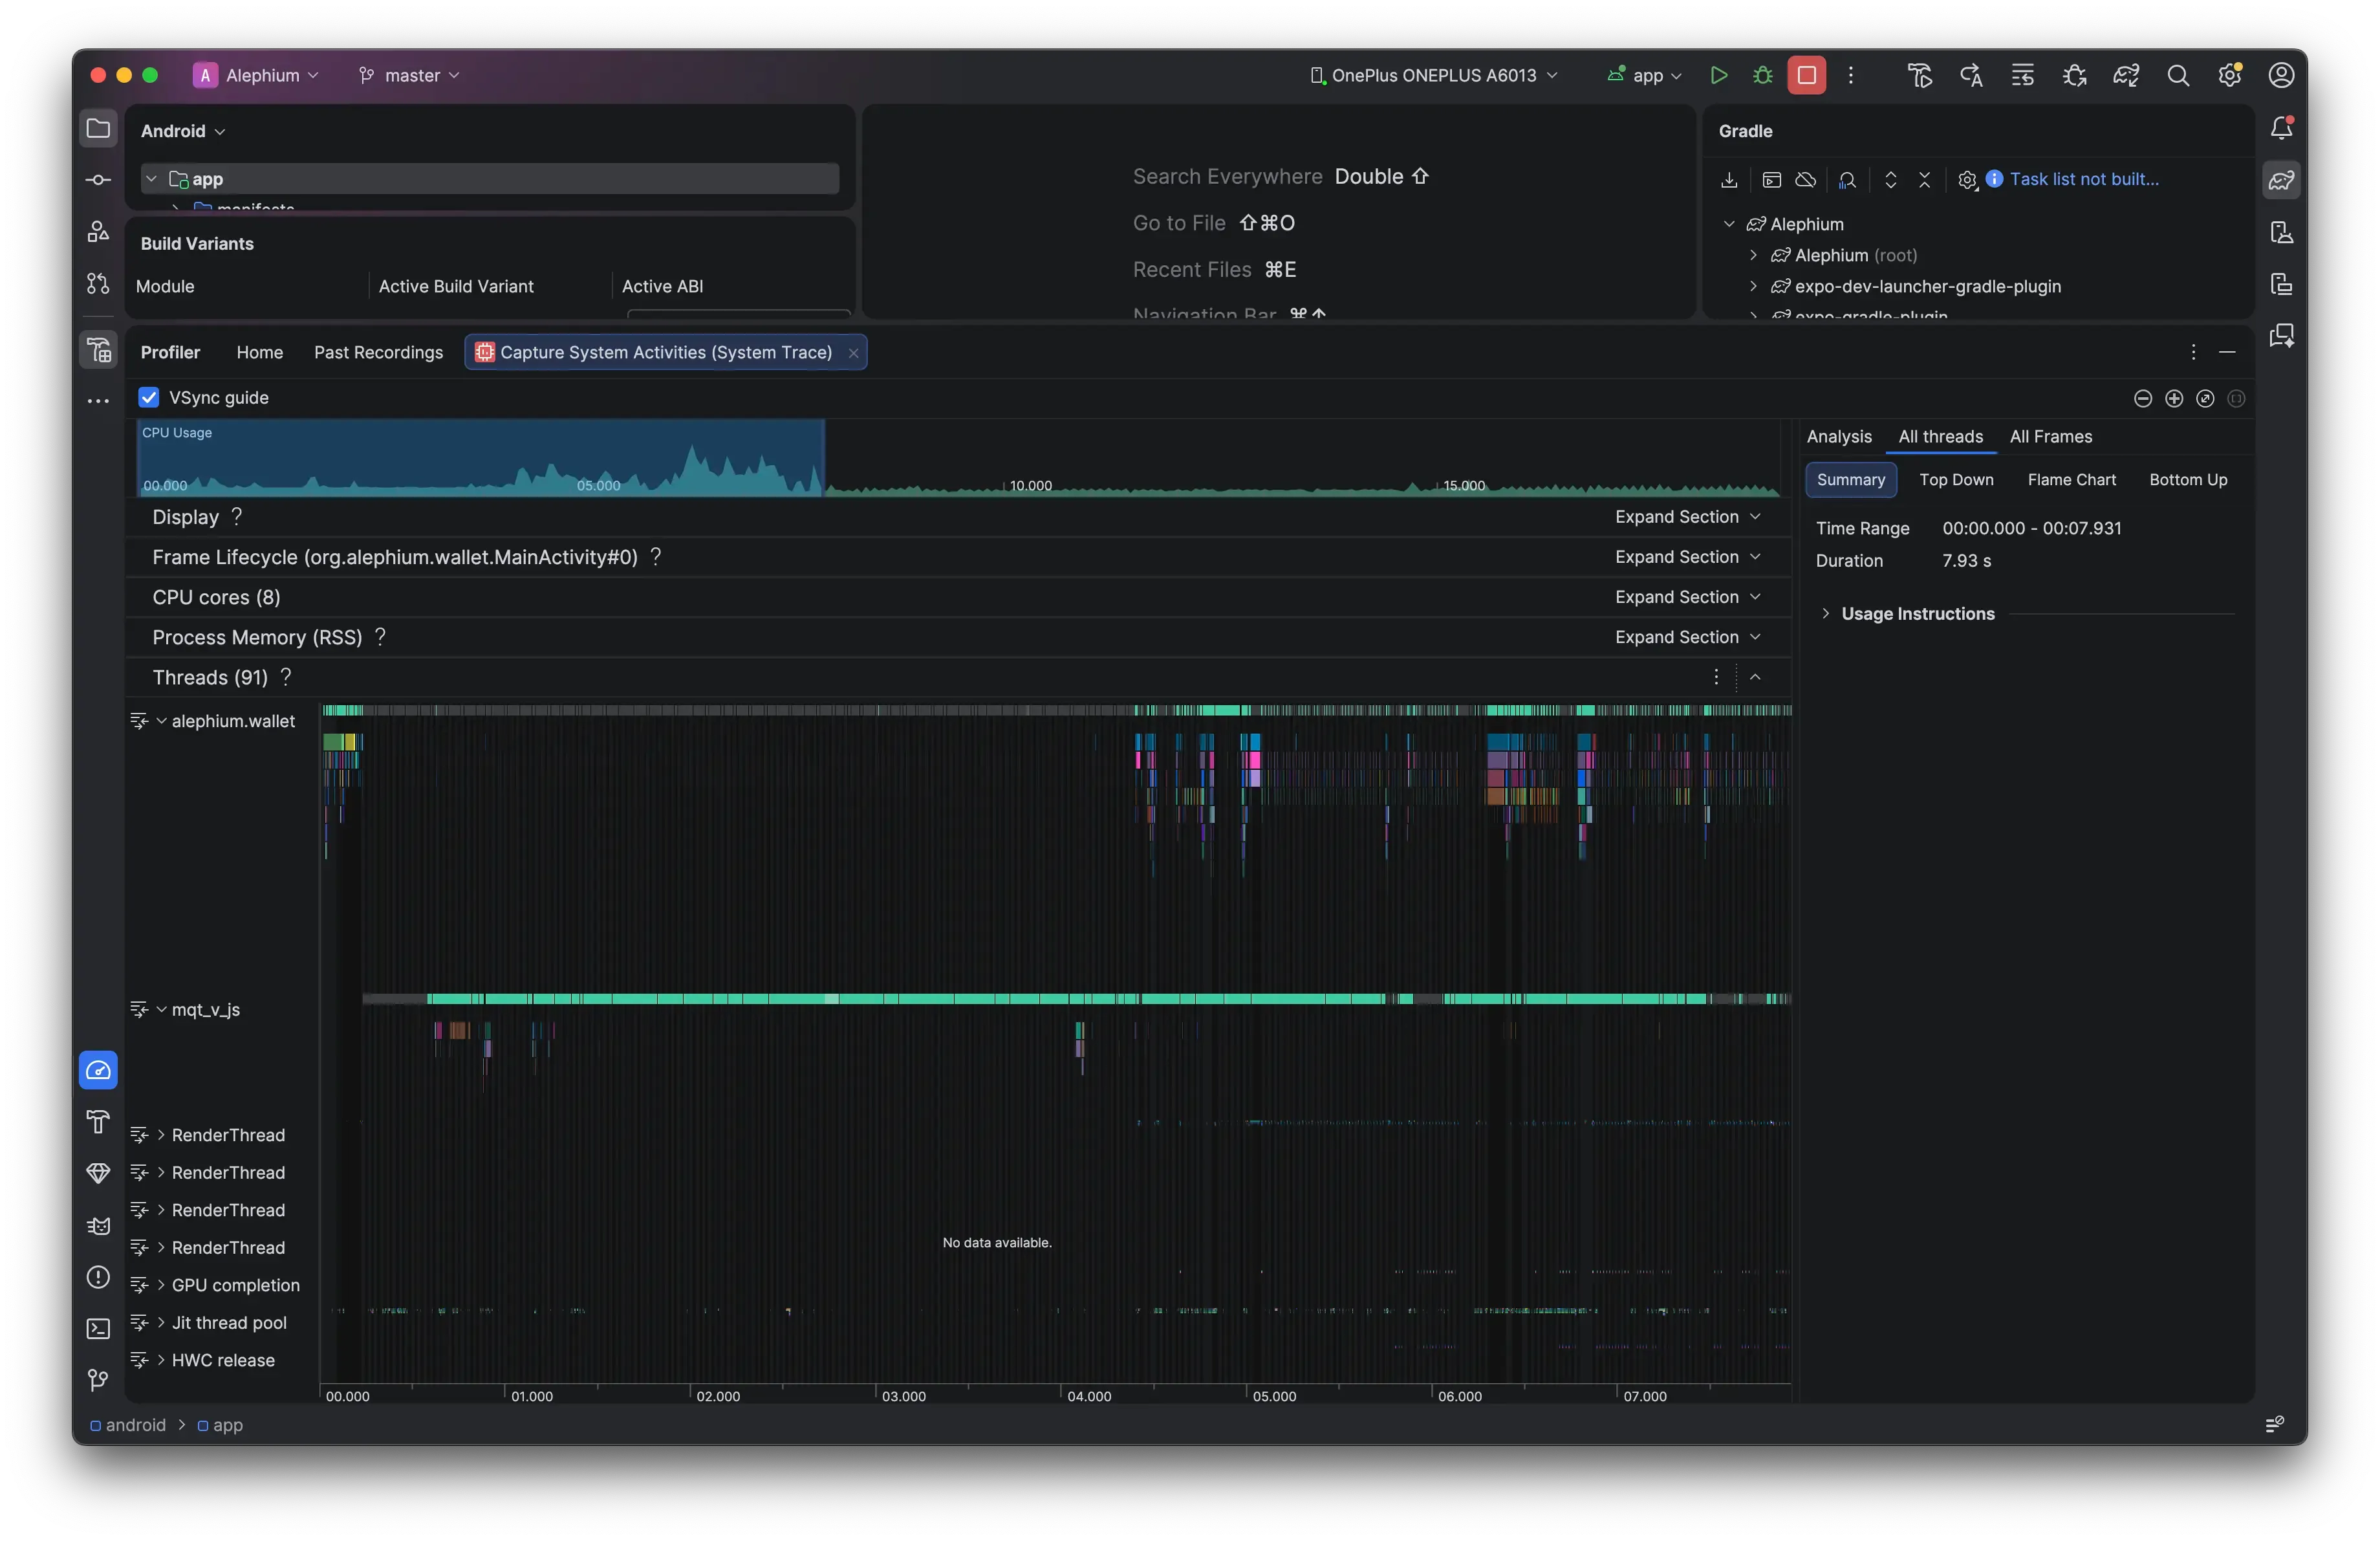Open the Profiler tool window icon
2380x1541 pixels.
point(98,1070)
